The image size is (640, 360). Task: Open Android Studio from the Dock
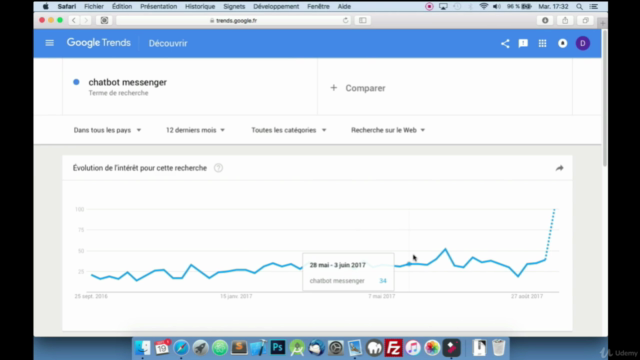(297, 348)
